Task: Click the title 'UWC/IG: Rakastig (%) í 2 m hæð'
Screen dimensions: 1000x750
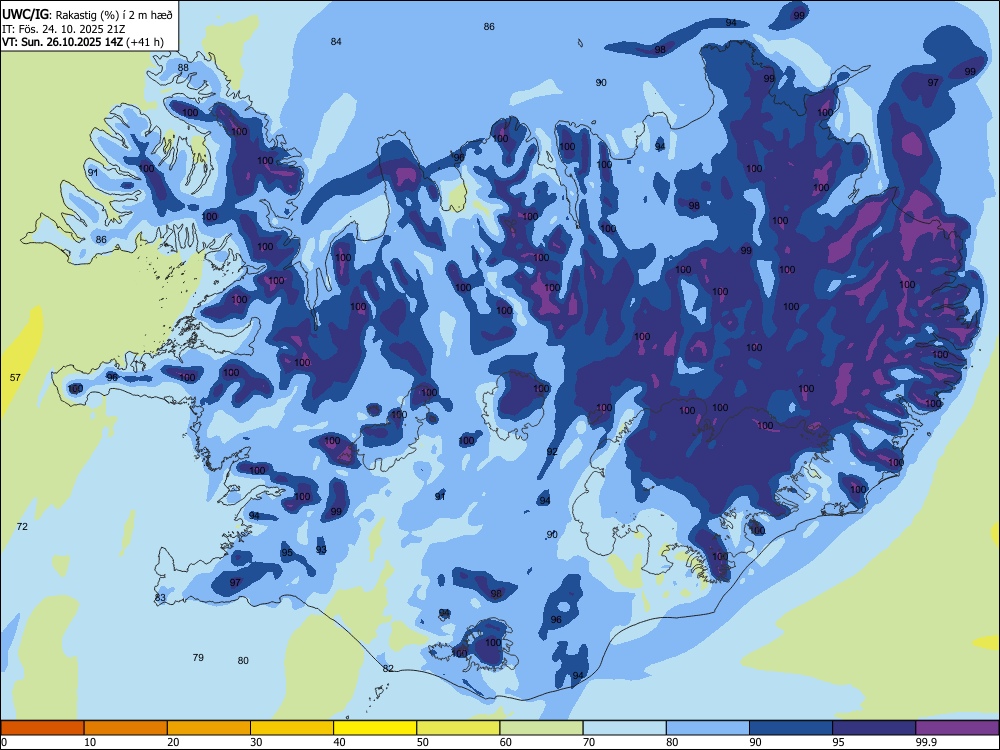Action: tap(87, 14)
